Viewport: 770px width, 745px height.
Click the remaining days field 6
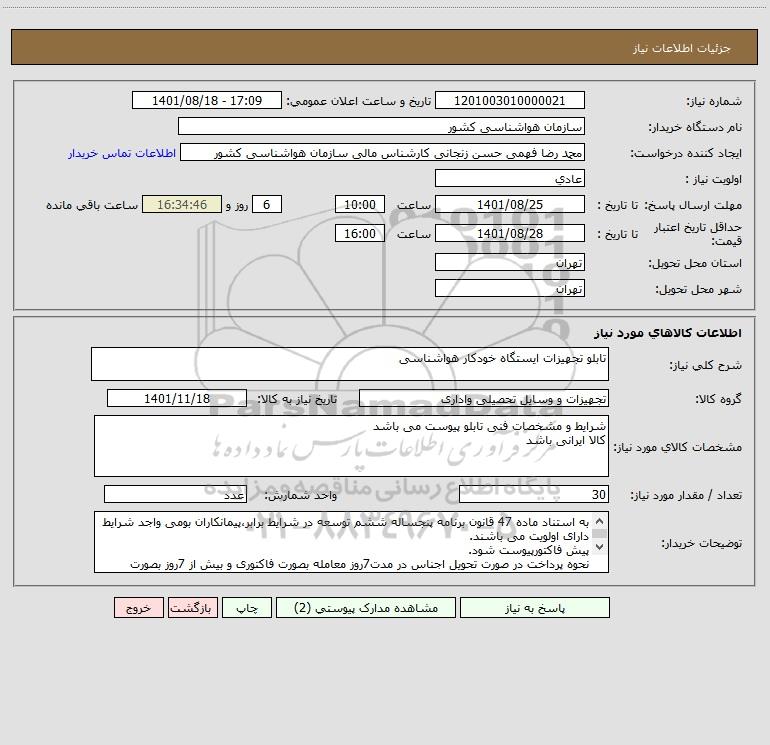tap(267, 204)
